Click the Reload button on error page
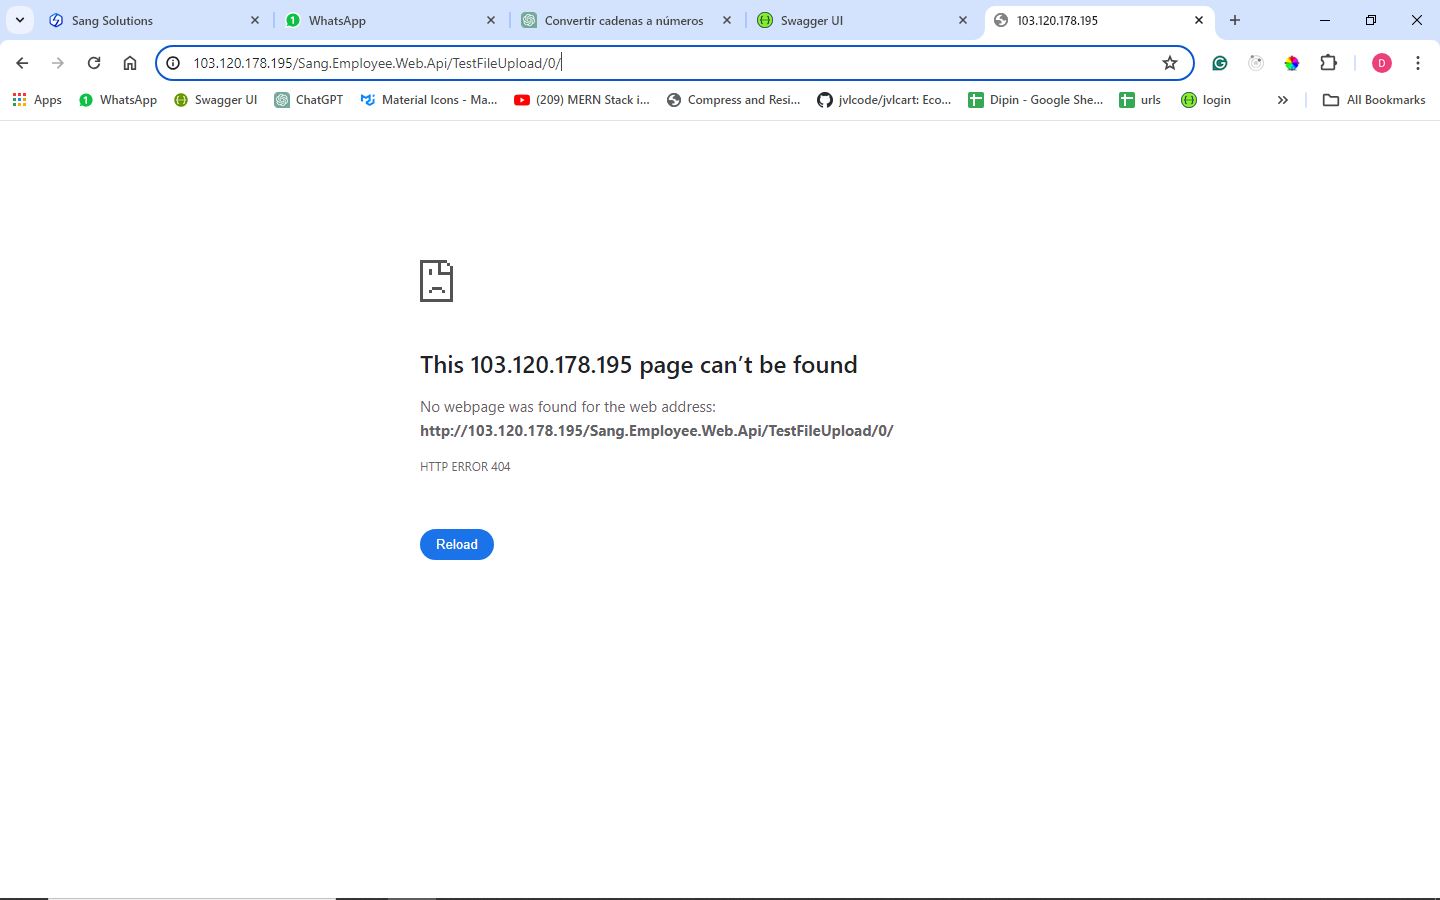 [x=456, y=544]
